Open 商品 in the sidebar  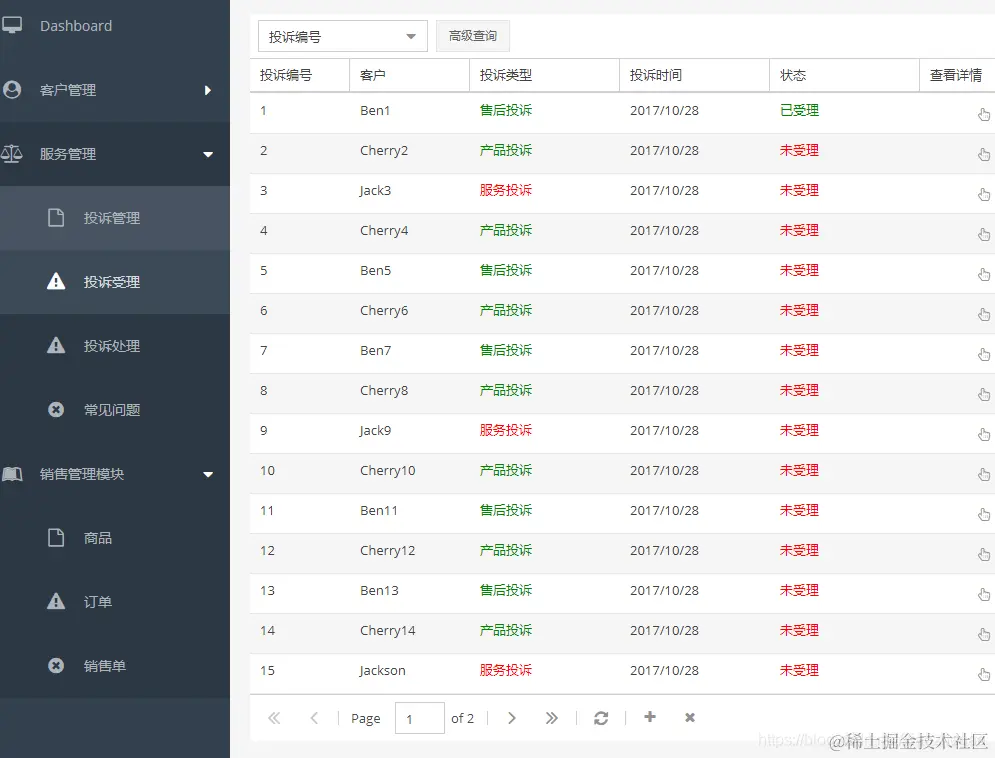tap(115, 538)
